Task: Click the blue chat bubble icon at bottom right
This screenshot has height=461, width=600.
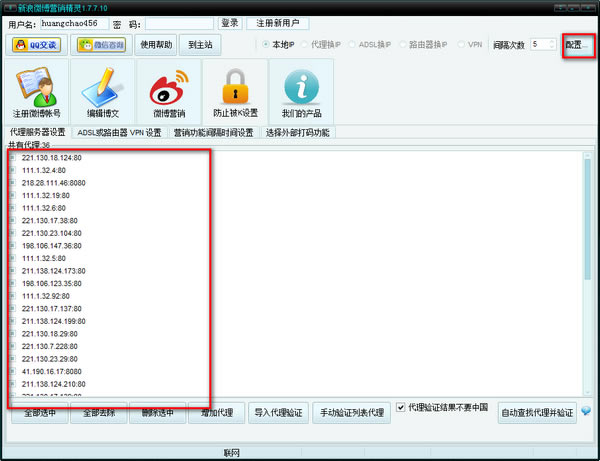Action: [586, 411]
